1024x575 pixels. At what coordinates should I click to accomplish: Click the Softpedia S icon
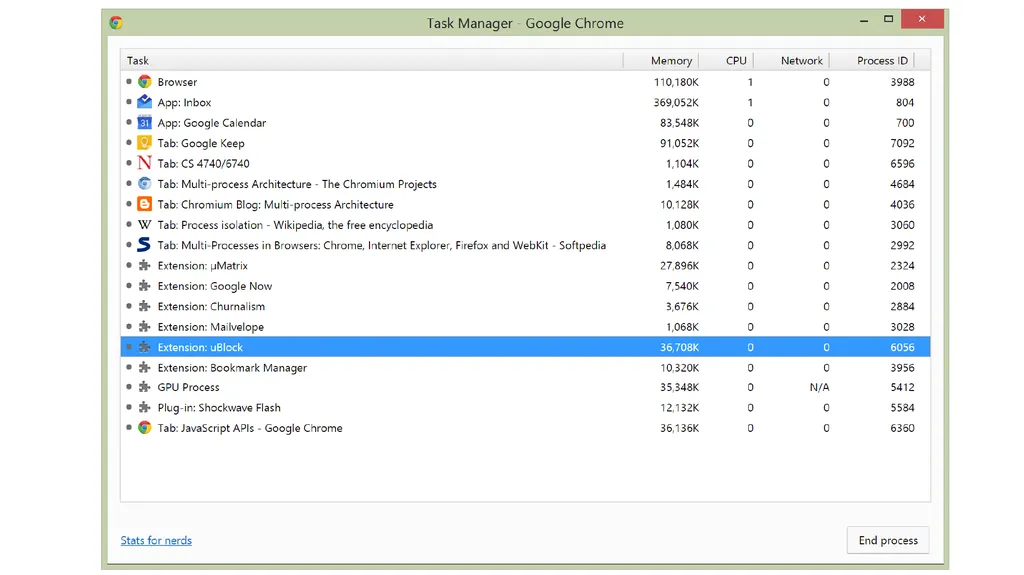(144, 245)
